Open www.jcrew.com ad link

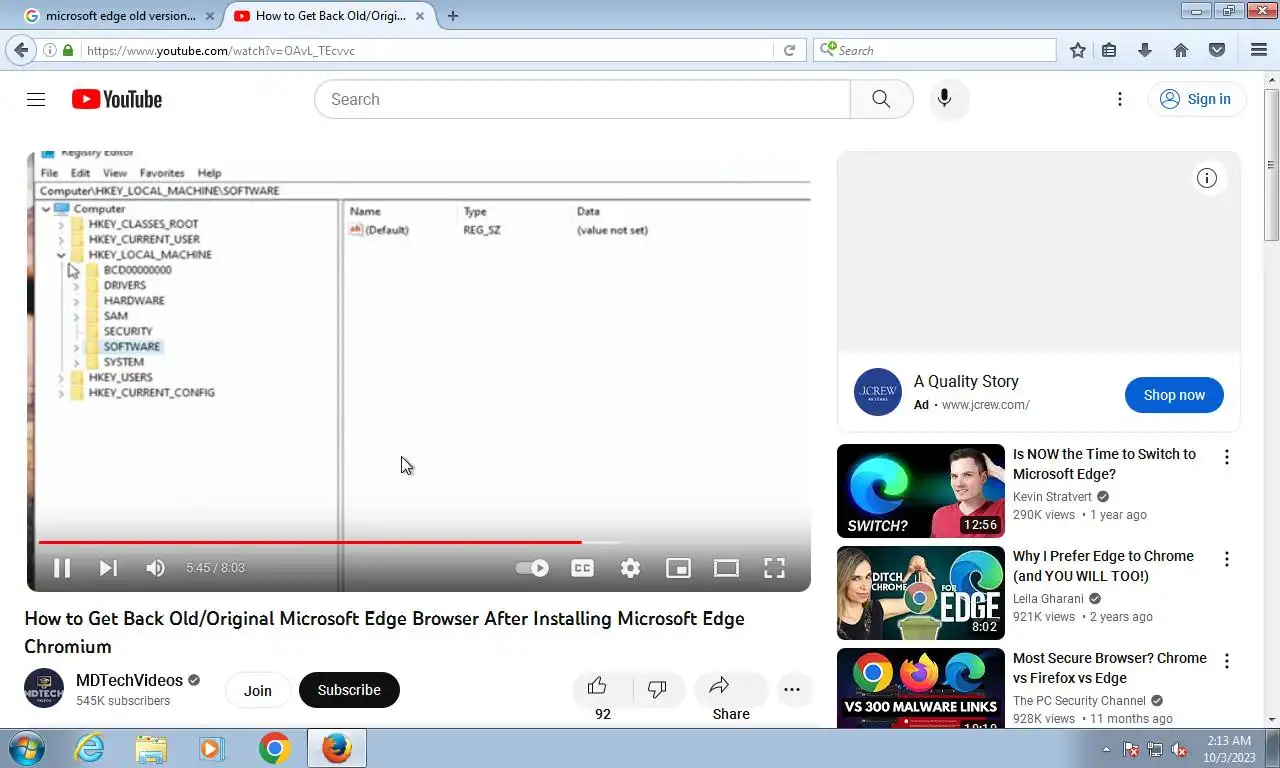point(985,405)
